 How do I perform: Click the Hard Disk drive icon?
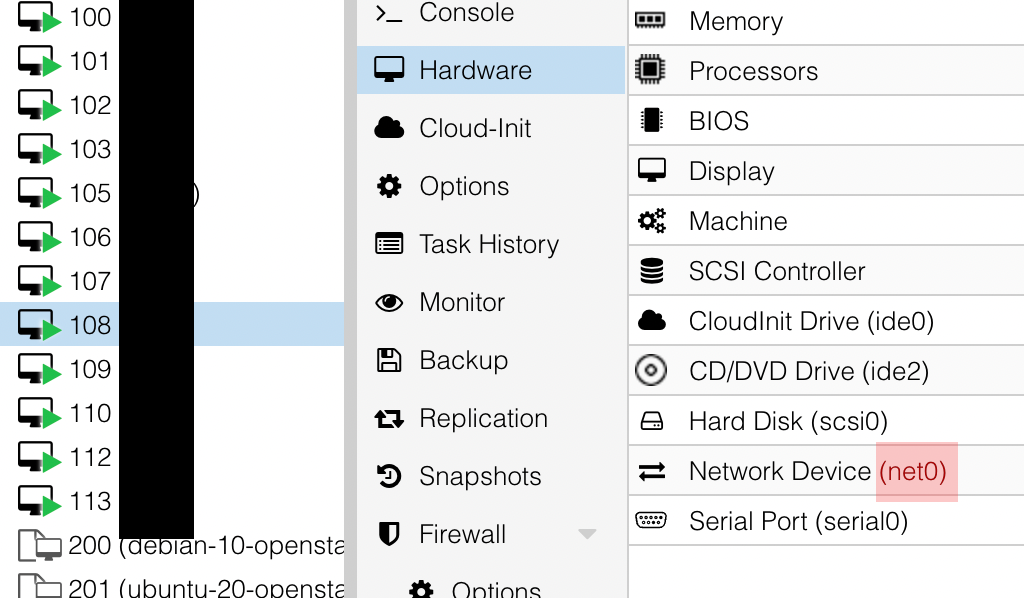point(651,421)
